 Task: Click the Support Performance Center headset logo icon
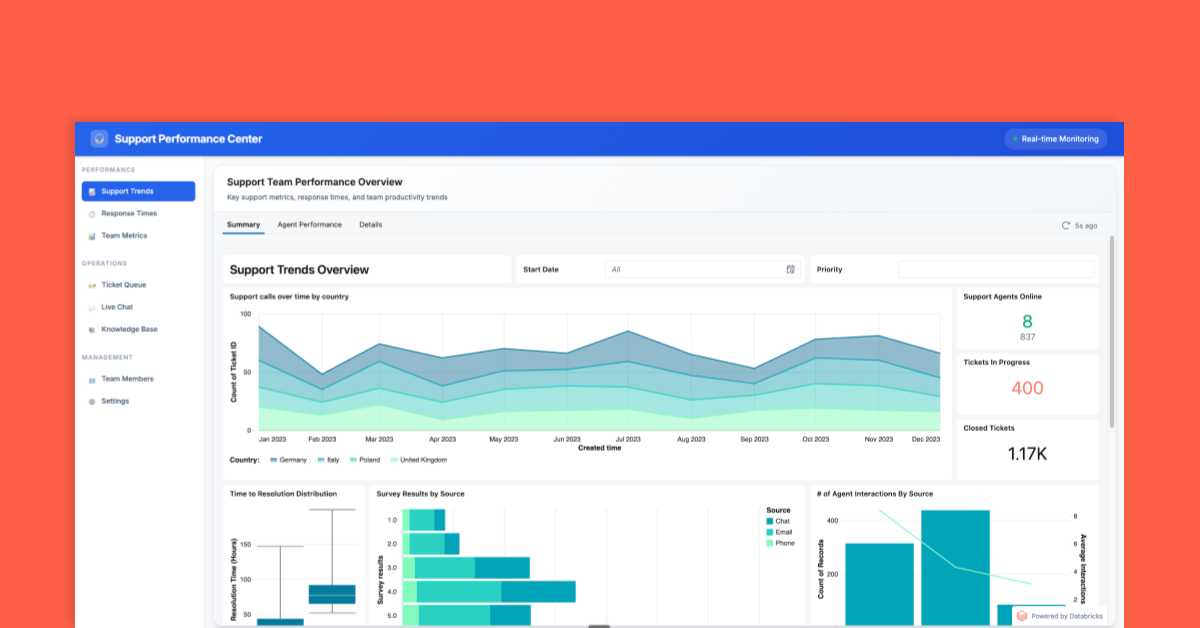(98, 138)
